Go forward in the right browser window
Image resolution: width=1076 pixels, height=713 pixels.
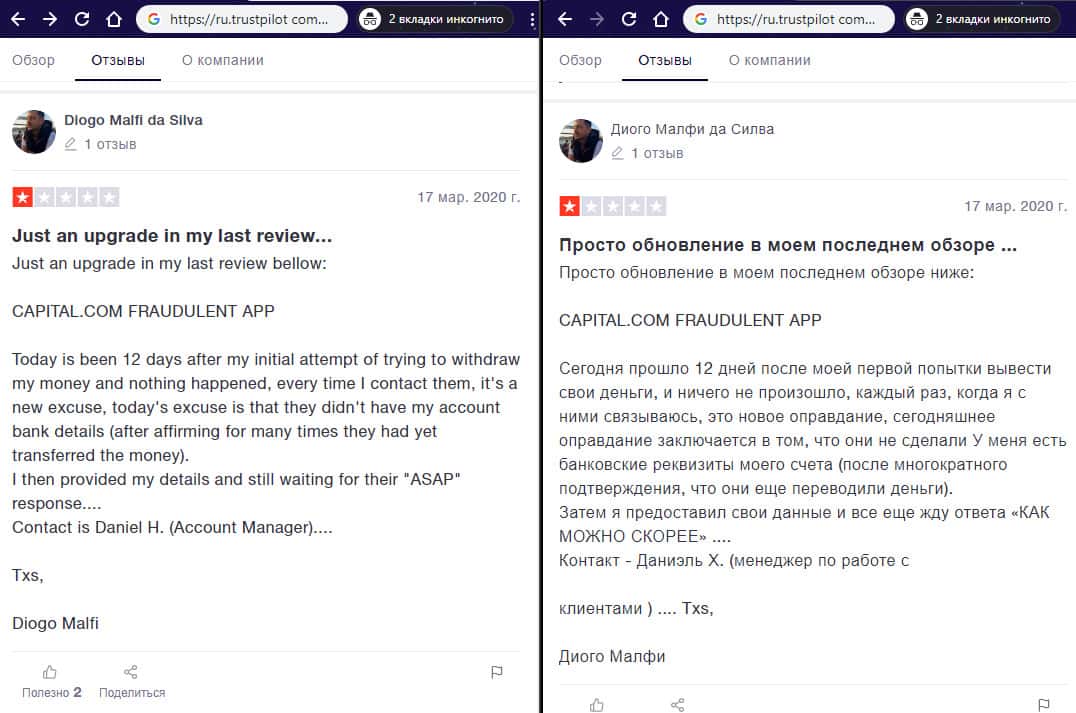[597, 19]
